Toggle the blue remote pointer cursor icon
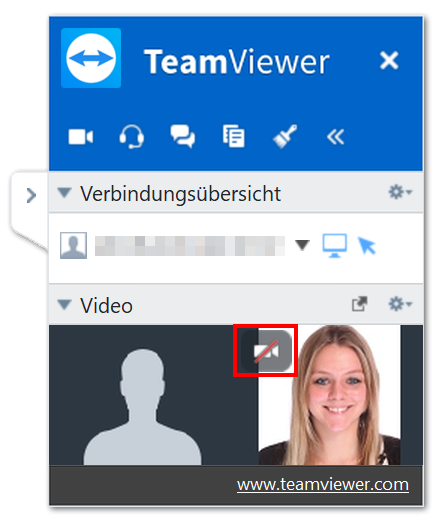The image size is (433, 516). (x=367, y=246)
